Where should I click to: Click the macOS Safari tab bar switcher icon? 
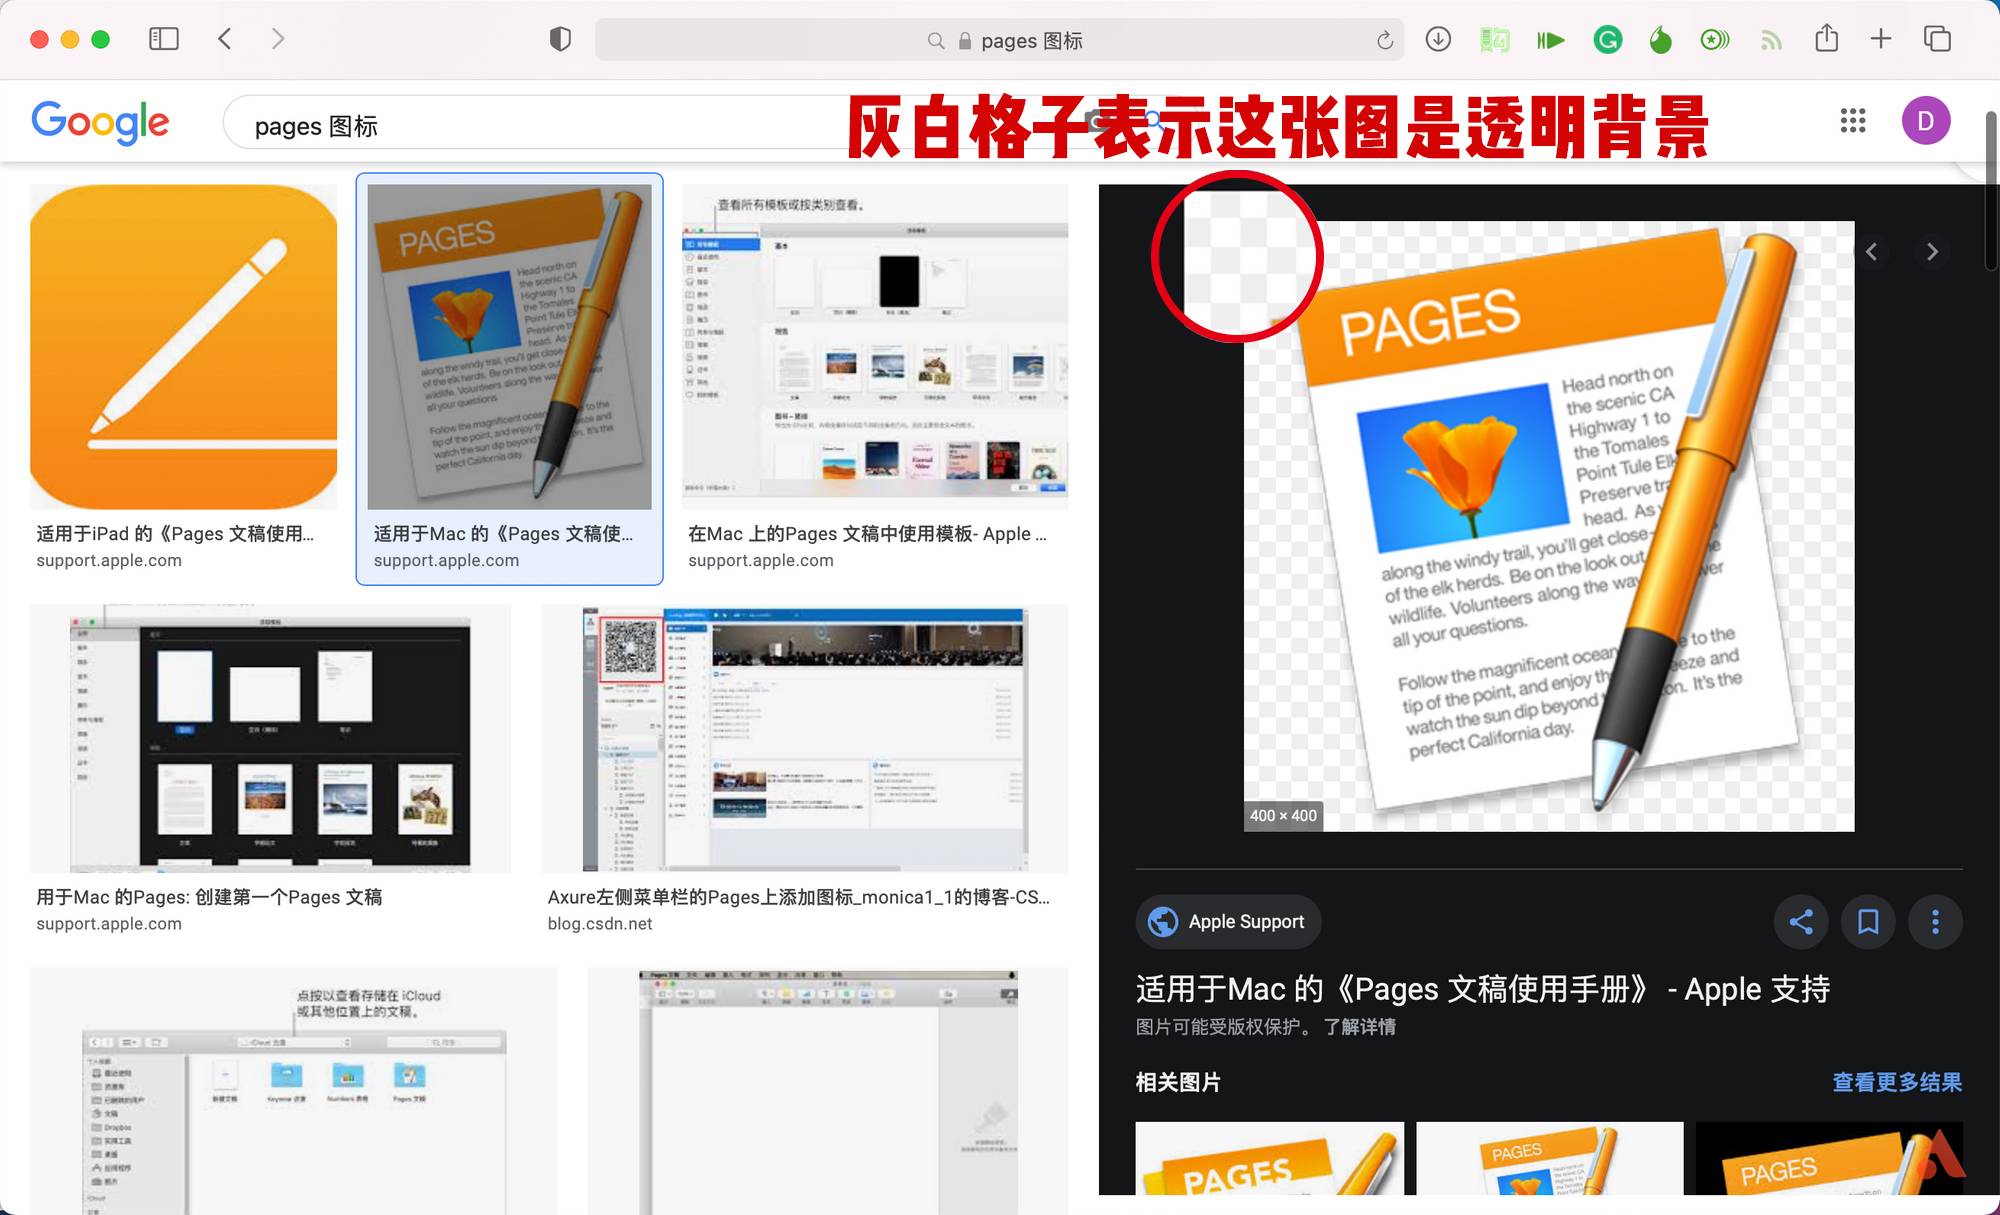click(x=1939, y=39)
